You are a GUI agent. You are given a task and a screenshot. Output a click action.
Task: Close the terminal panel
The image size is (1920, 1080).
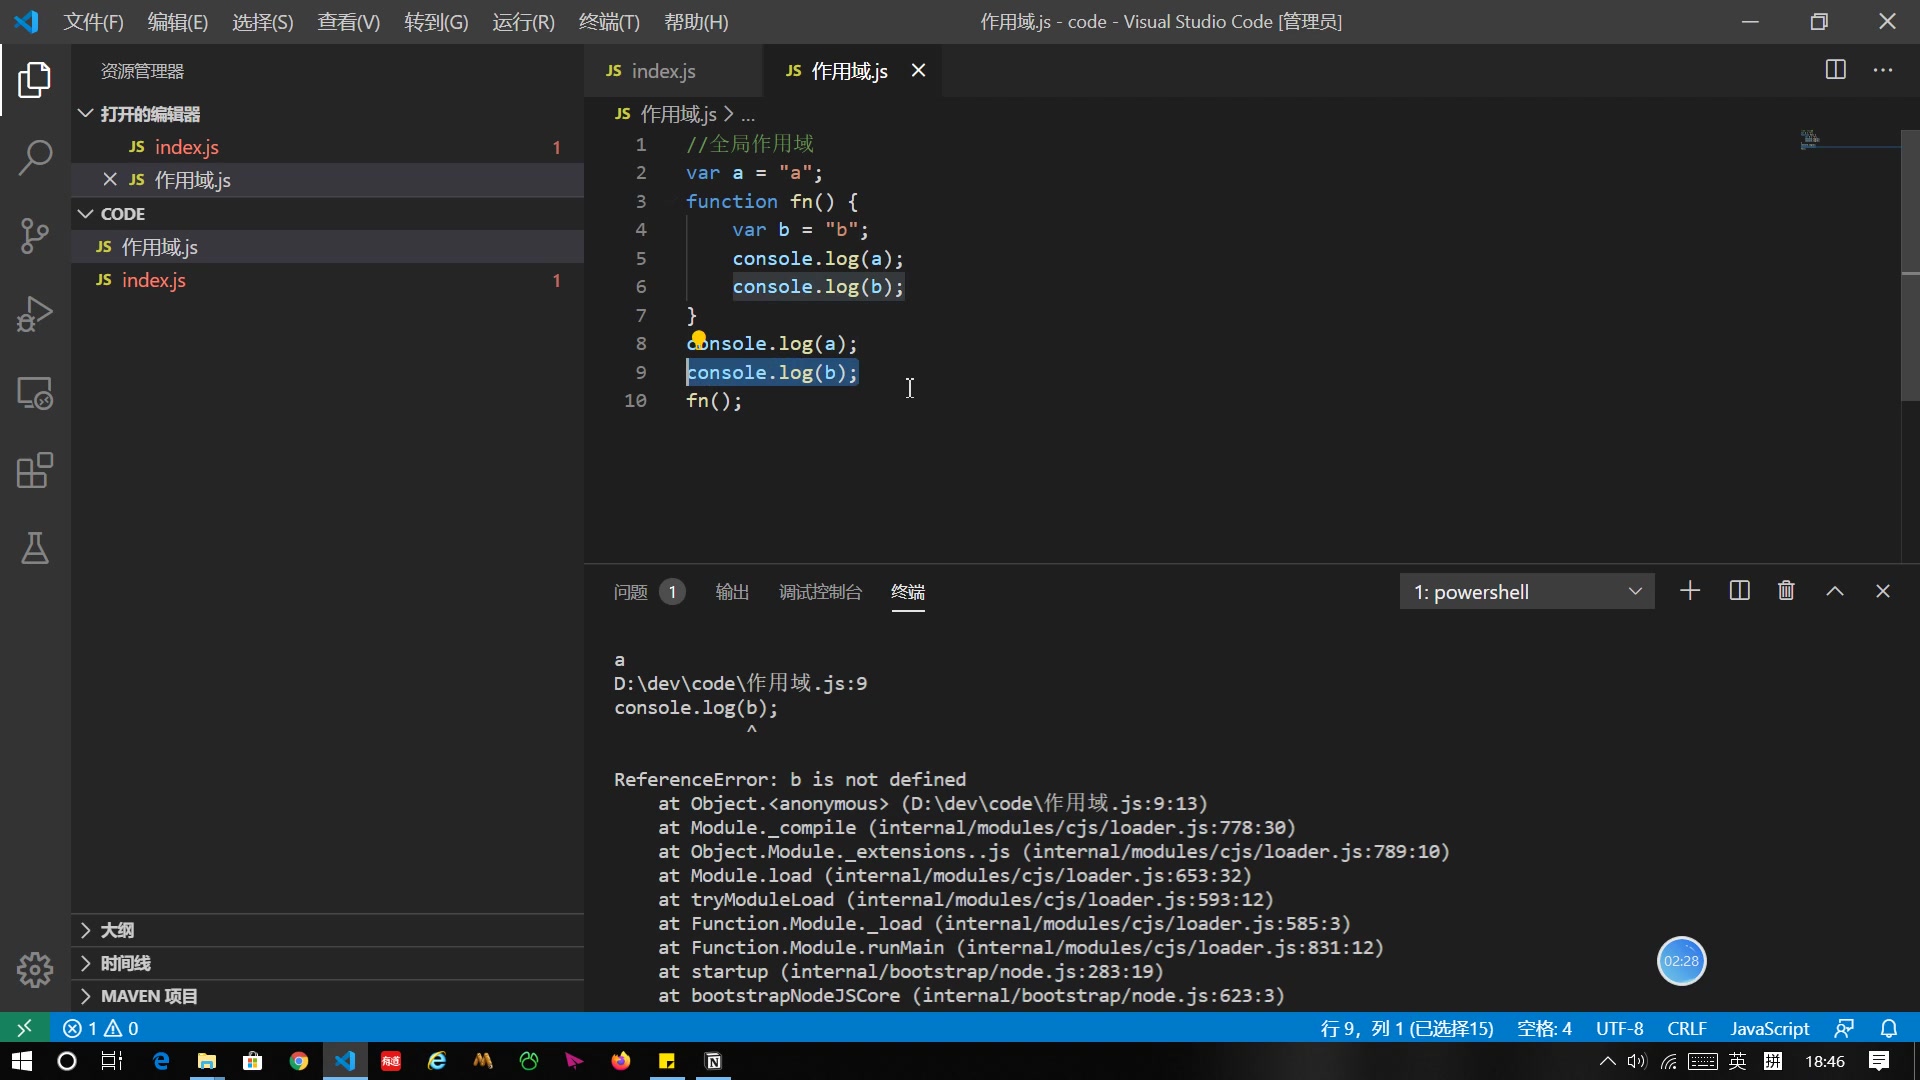tap(1883, 591)
